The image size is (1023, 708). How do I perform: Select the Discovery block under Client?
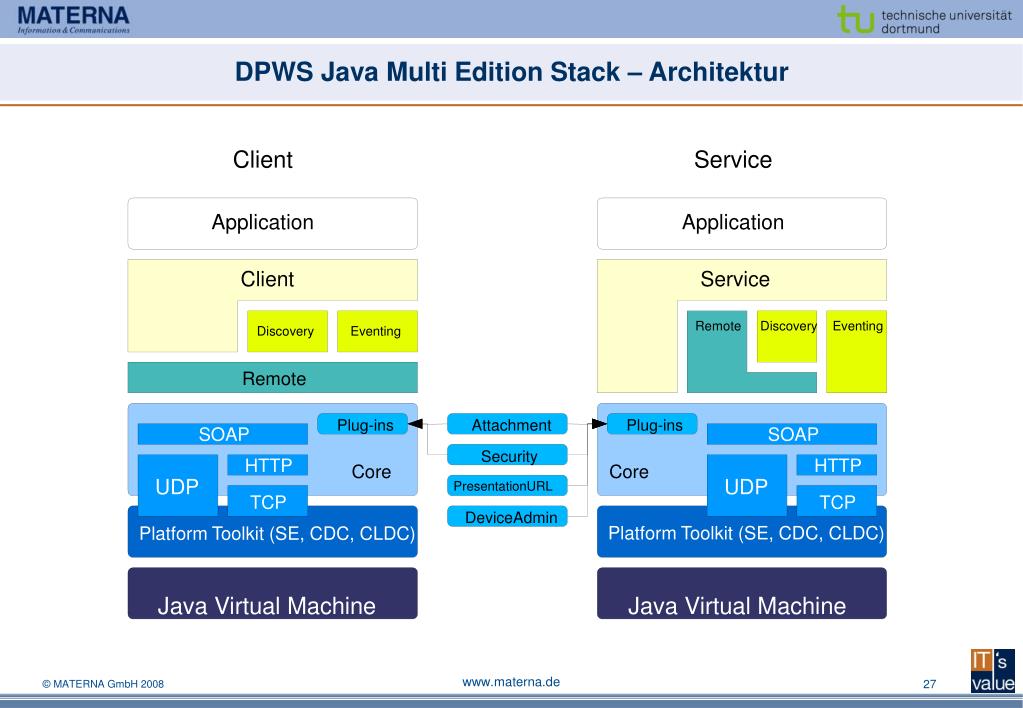pyautogui.click(x=287, y=331)
